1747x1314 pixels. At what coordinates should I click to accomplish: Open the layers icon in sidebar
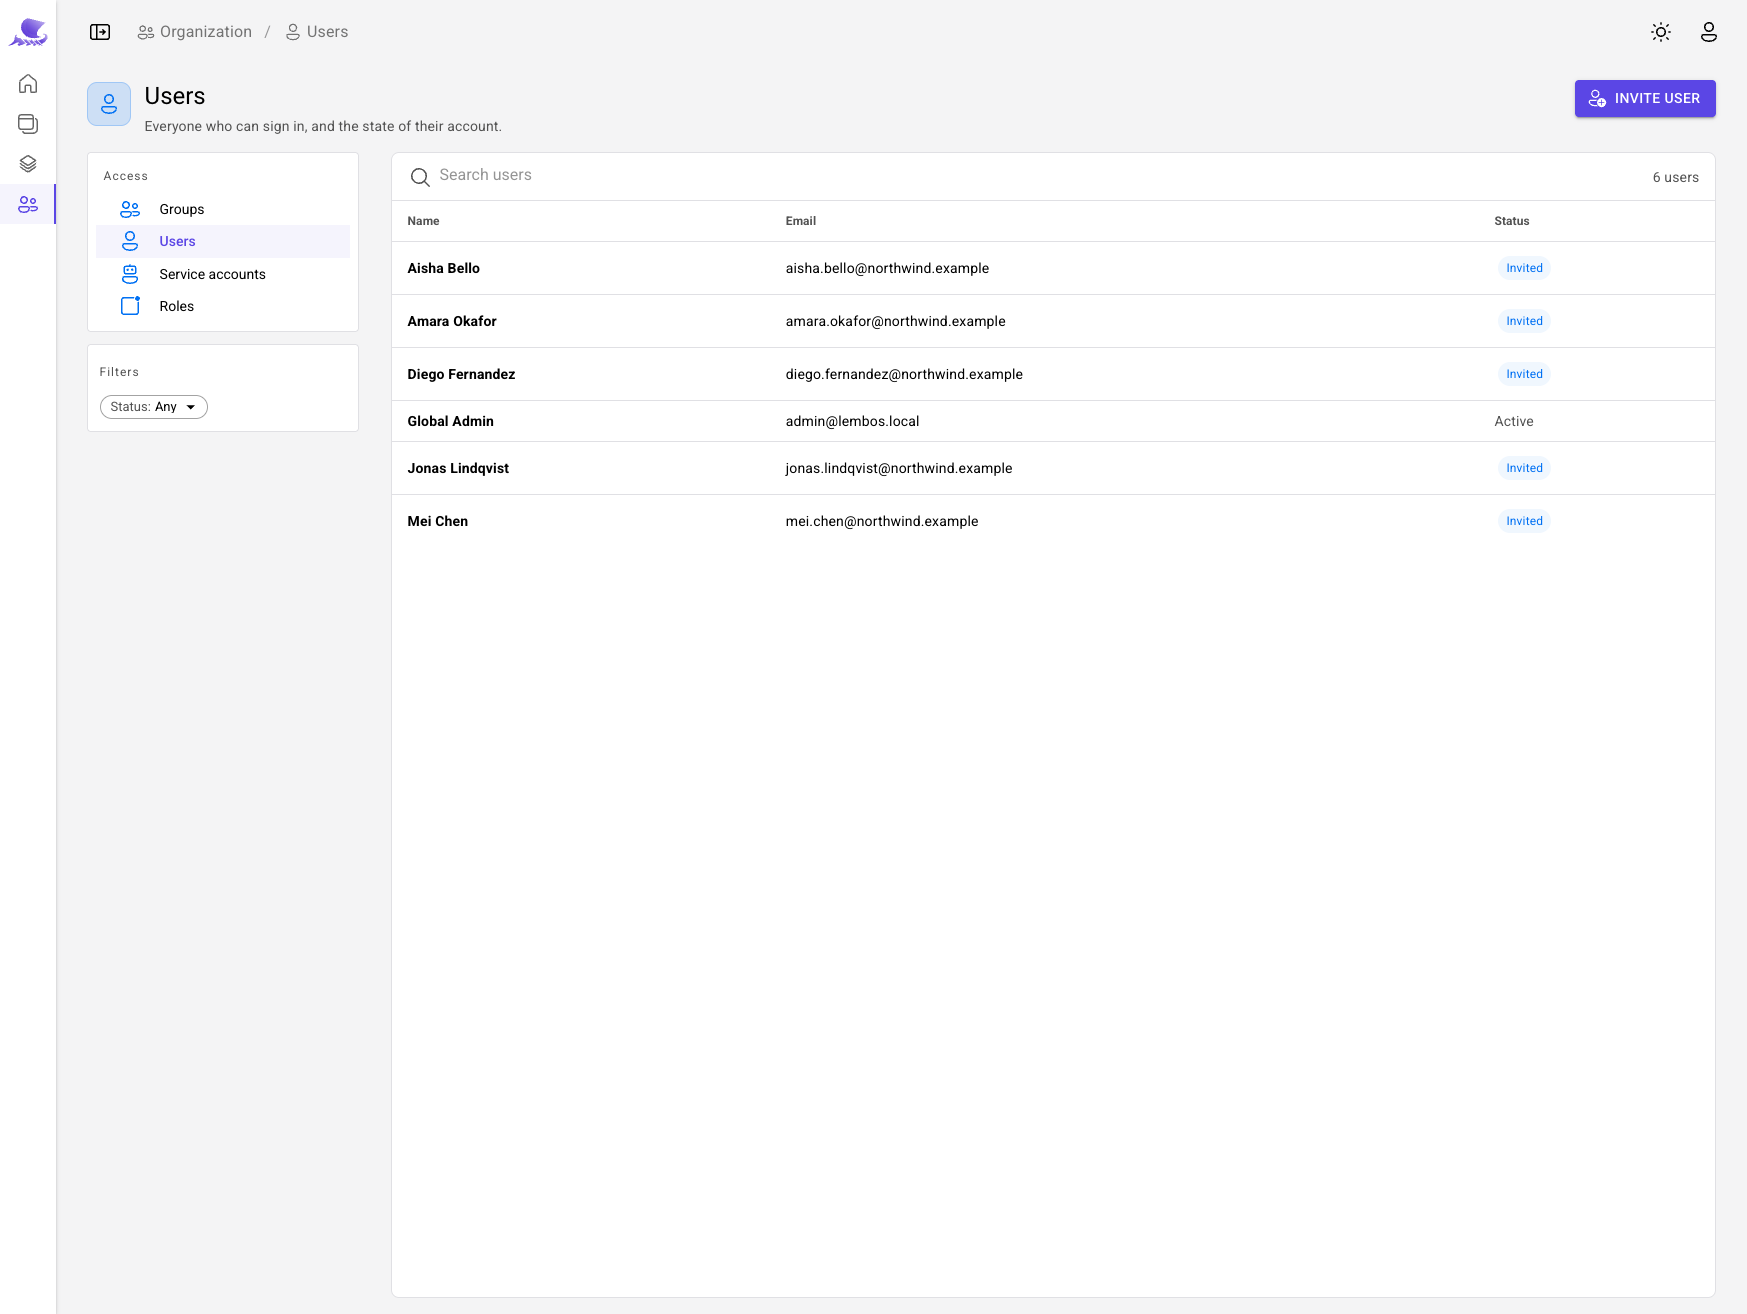28,164
